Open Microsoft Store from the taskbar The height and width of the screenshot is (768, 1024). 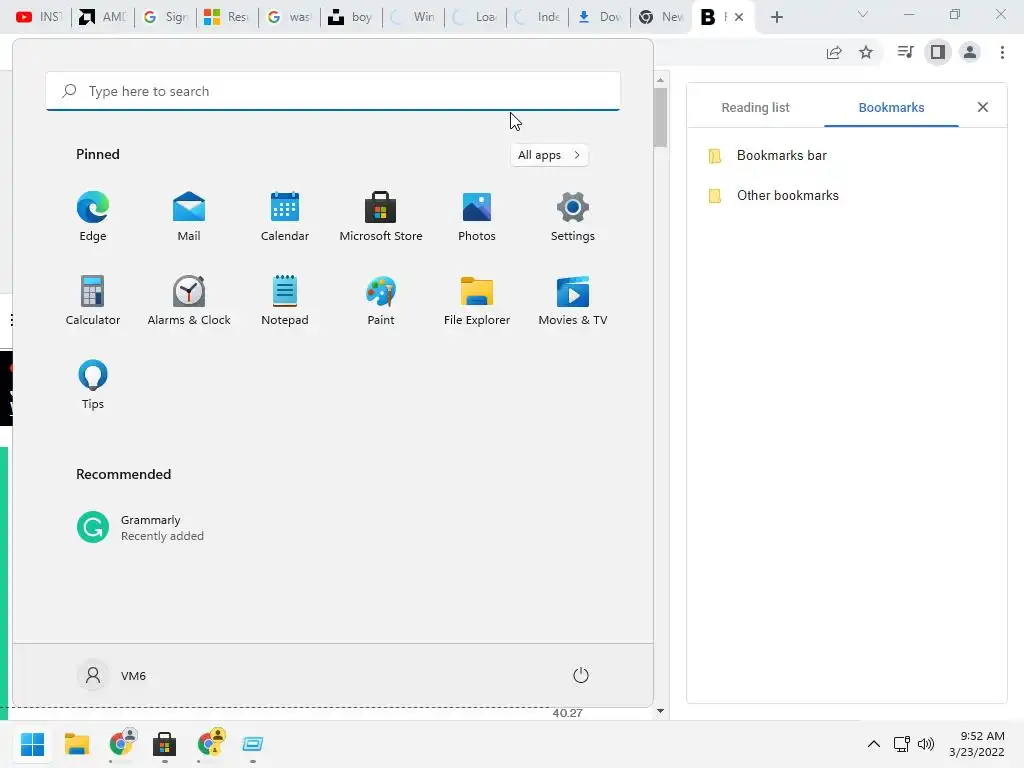tap(165, 744)
